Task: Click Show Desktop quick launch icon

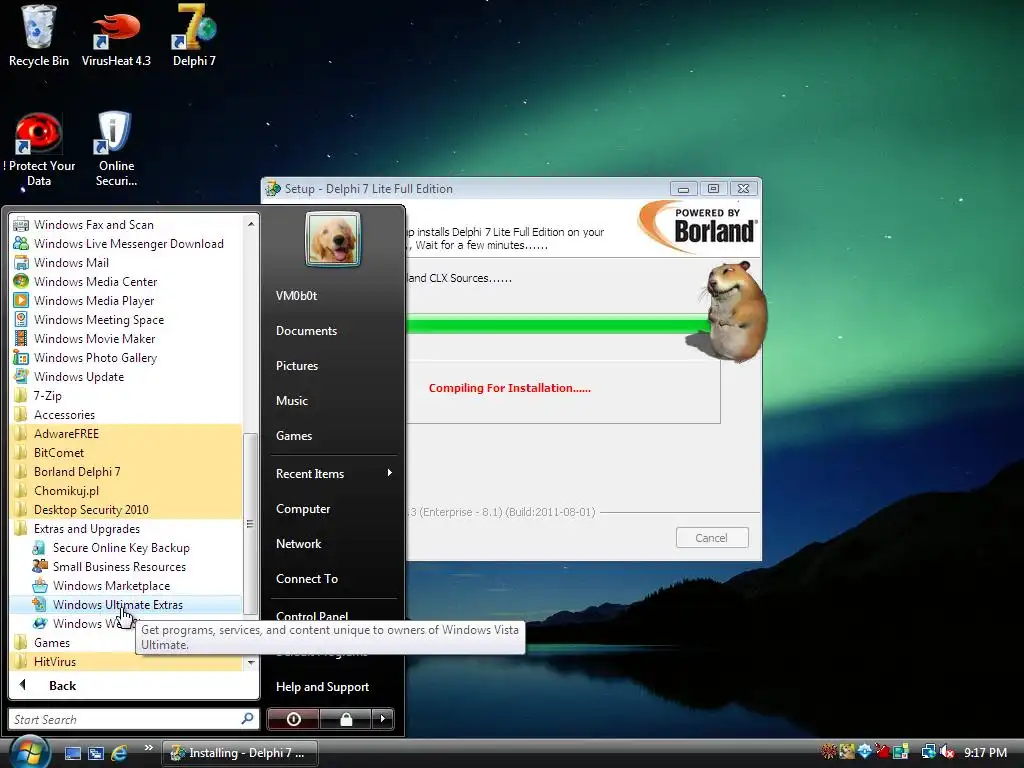Action: (72, 753)
